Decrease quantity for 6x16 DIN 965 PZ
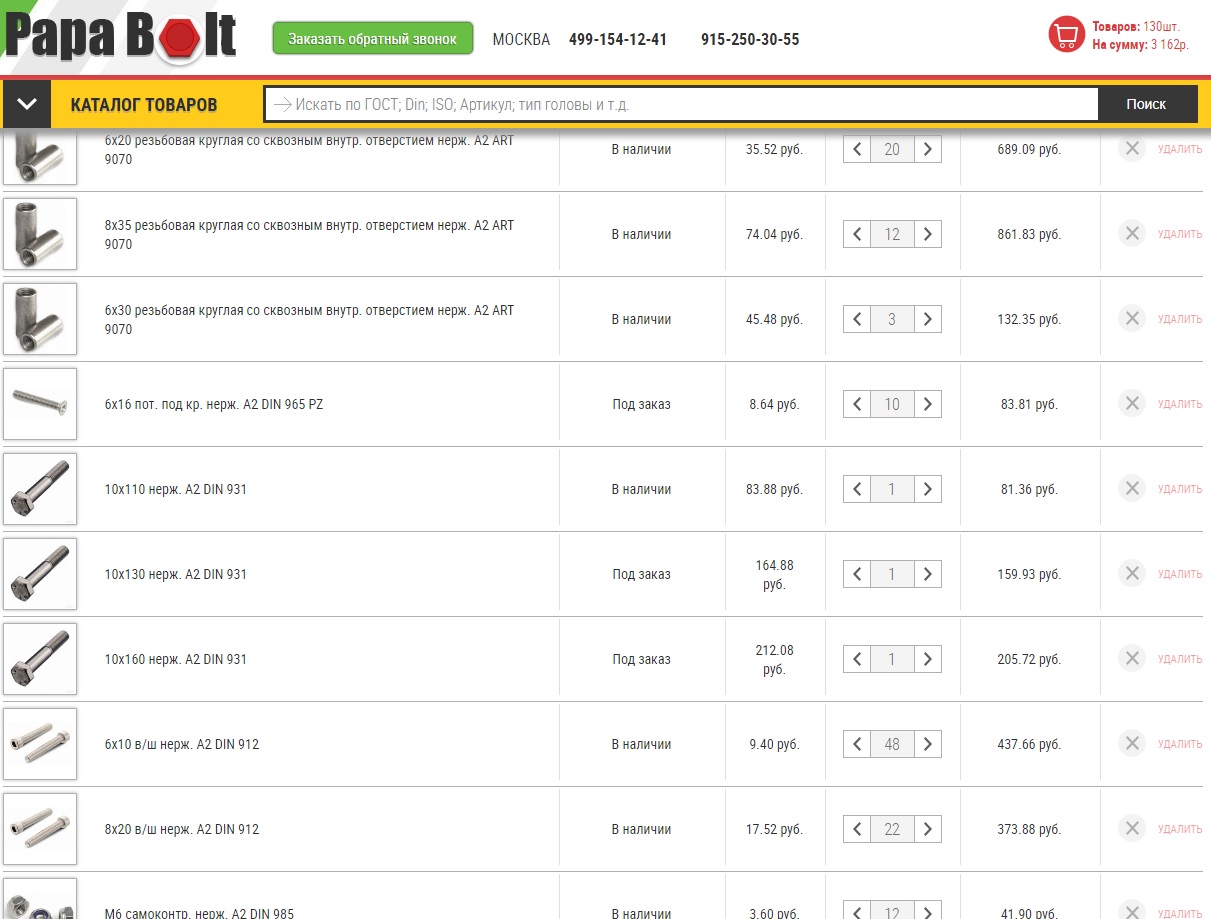The image size is (1211, 919). [857, 405]
